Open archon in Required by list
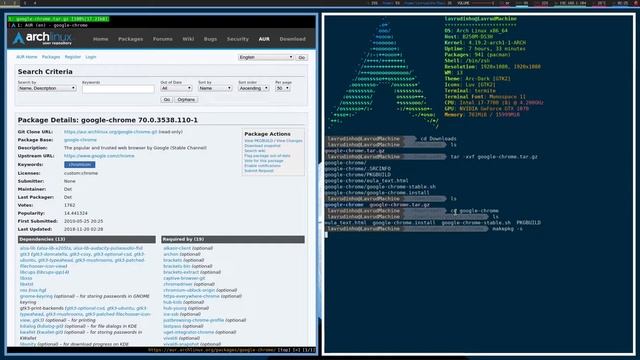The image size is (640, 360). point(171,254)
